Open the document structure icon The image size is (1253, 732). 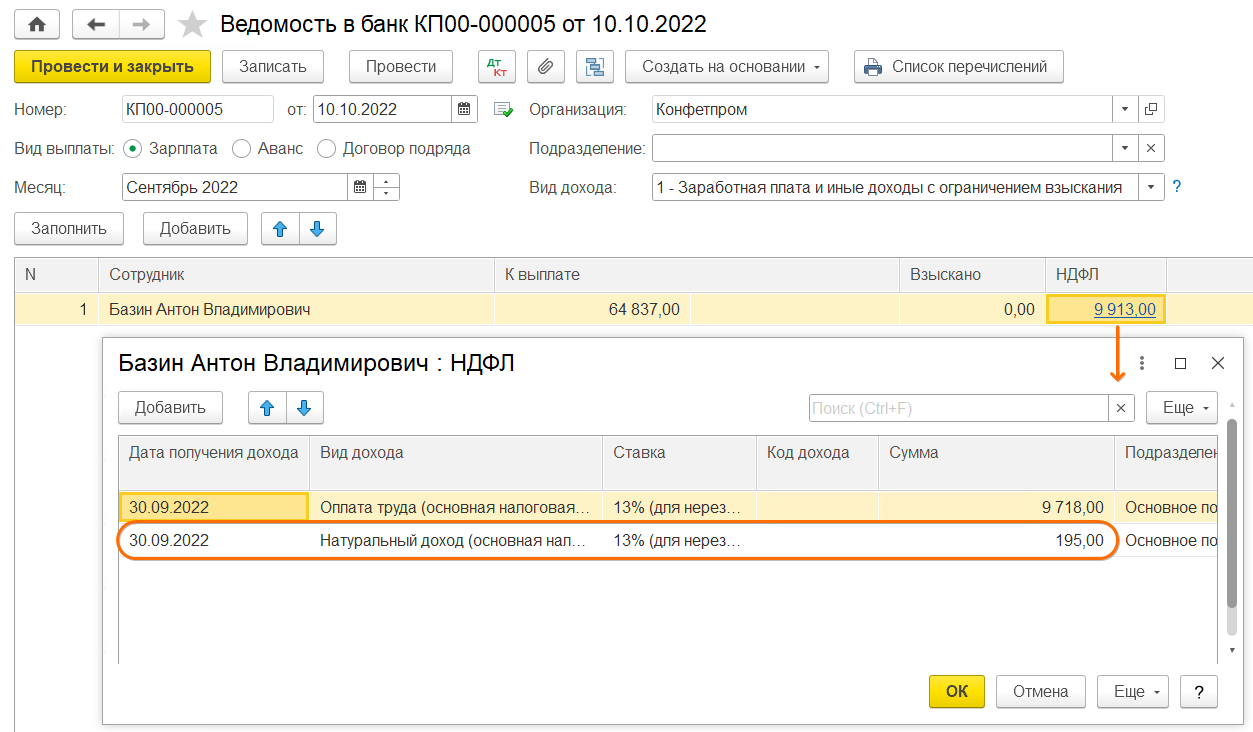[x=595, y=67]
